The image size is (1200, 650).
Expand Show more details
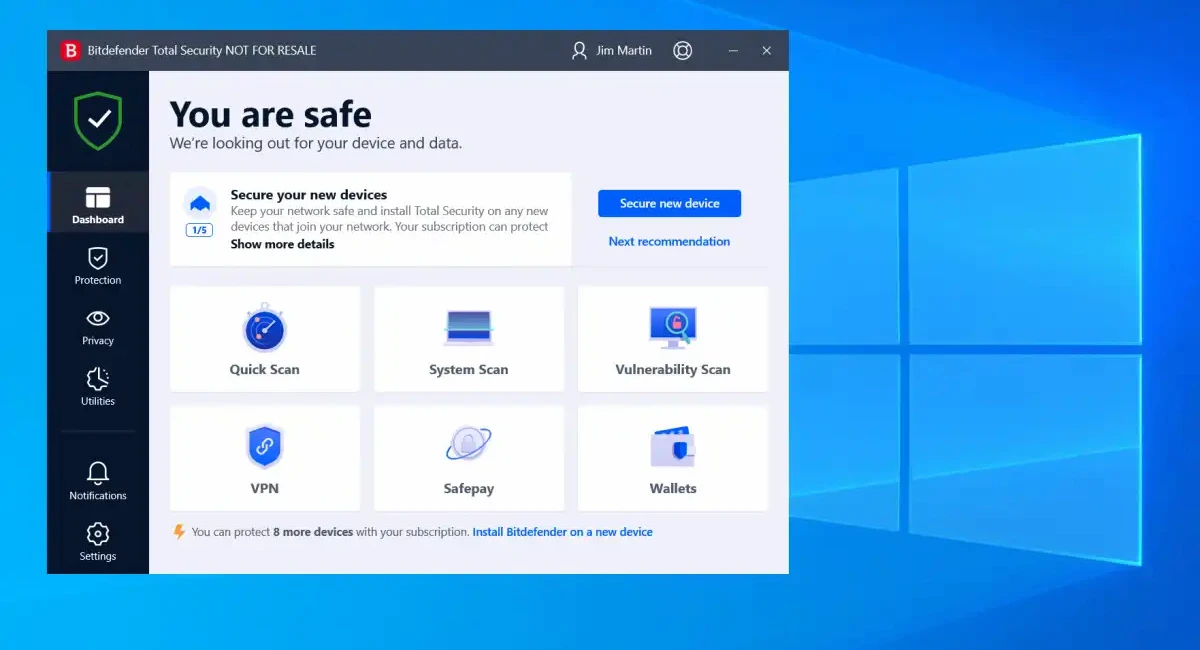[282, 244]
